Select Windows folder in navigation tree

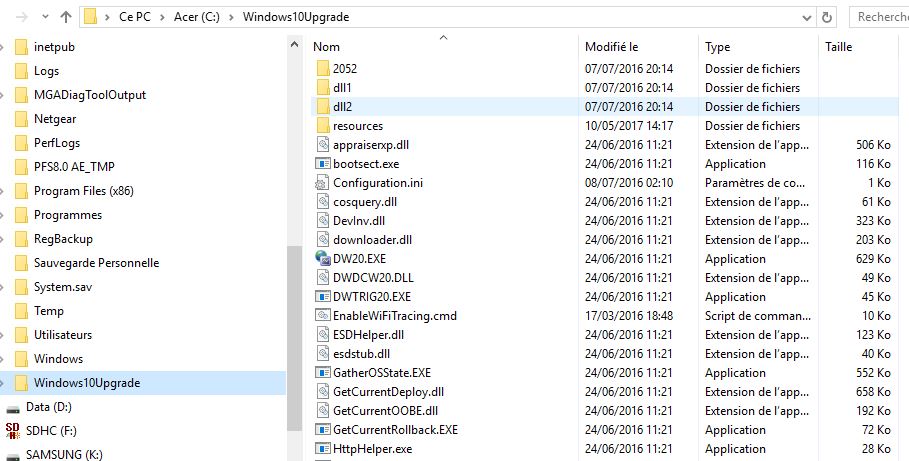pos(58,359)
